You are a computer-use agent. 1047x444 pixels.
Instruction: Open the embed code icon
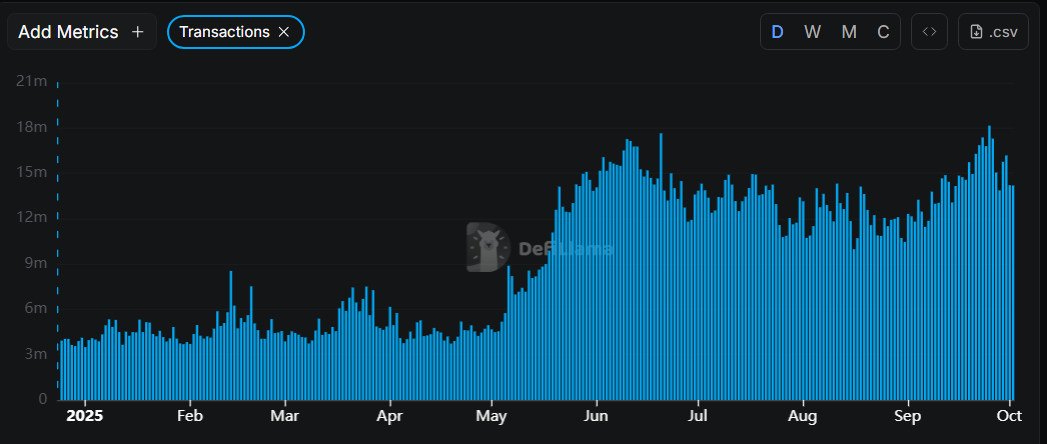pos(929,32)
